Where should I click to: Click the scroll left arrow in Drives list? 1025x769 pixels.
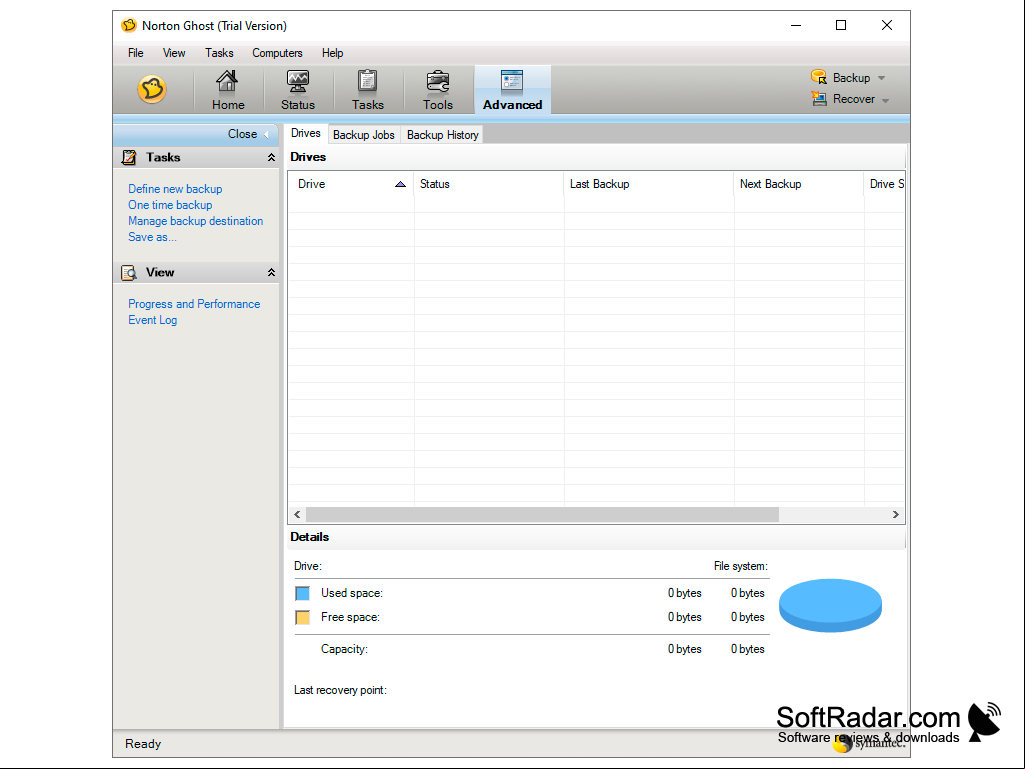(x=297, y=515)
